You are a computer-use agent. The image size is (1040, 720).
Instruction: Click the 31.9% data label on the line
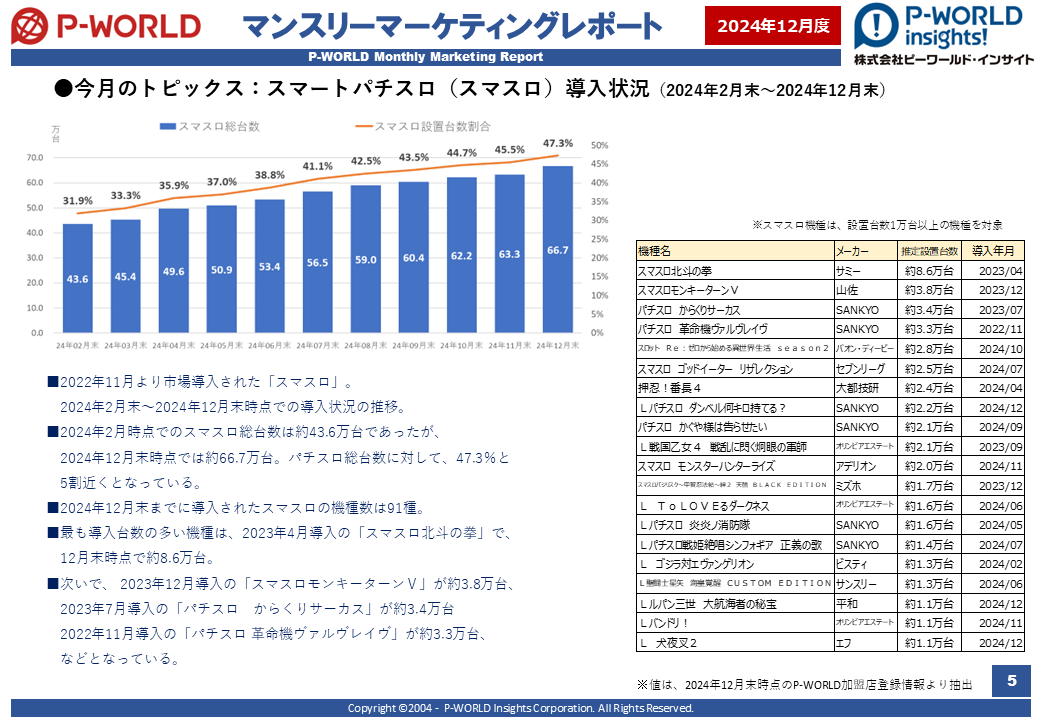78,200
